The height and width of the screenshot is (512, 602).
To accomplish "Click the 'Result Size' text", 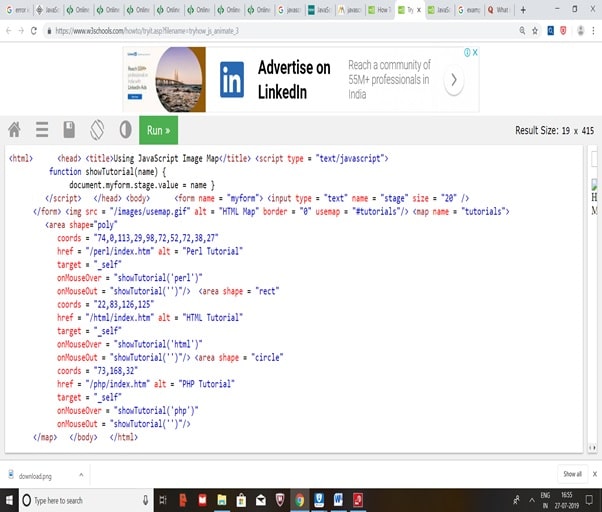I will tap(554, 130).
